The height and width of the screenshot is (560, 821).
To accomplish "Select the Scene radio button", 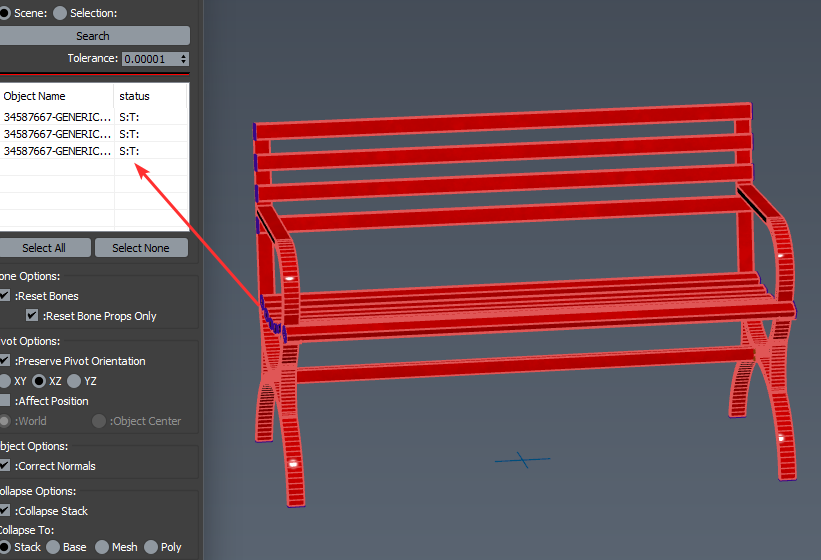I will coord(4,13).
